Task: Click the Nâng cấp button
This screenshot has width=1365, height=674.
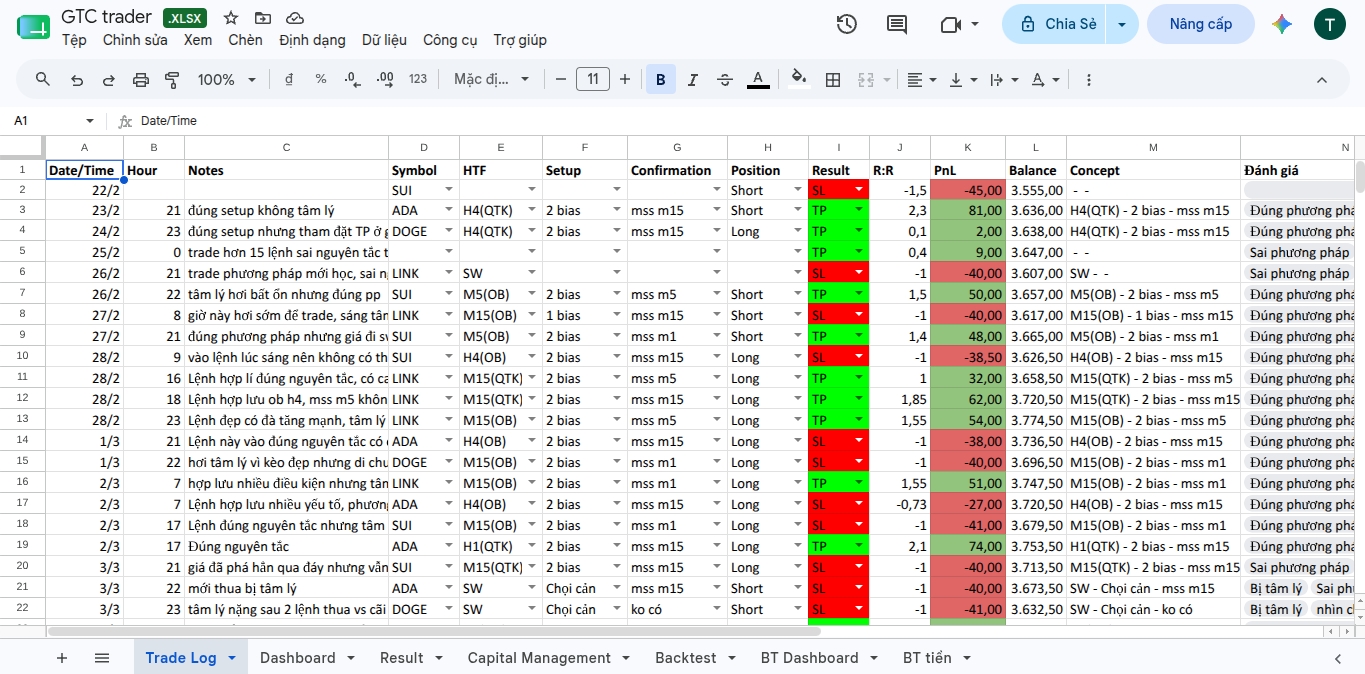Action: pyautogui.click(x=1200, y=24)
